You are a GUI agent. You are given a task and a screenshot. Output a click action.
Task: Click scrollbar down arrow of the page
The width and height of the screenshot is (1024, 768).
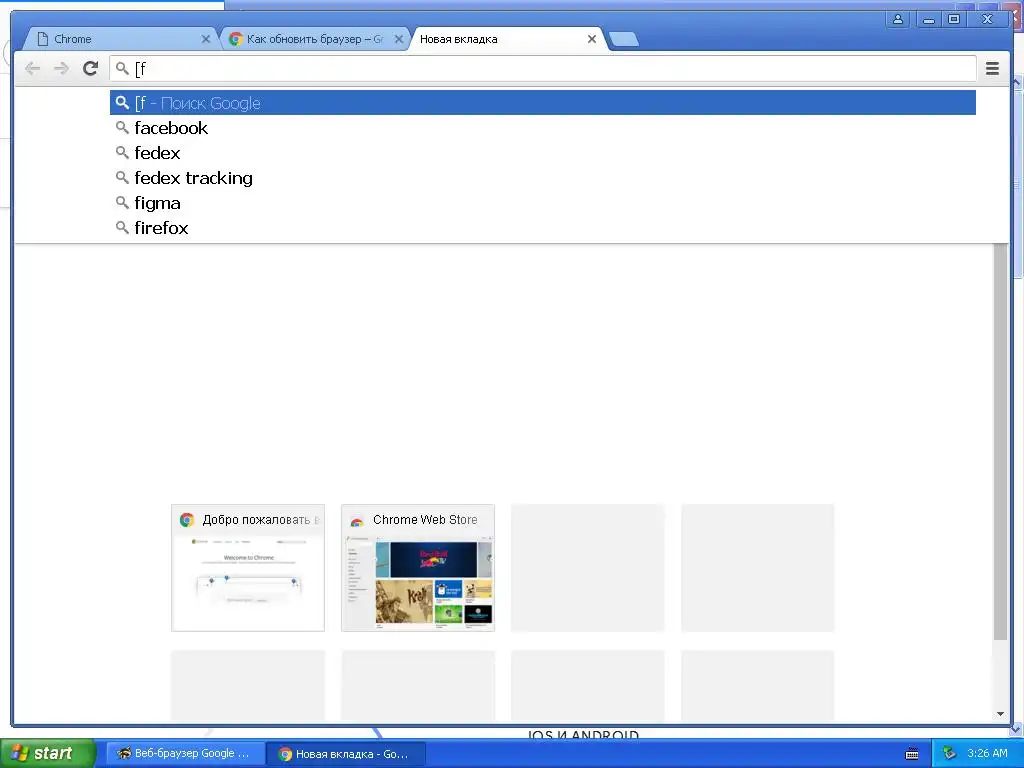coord(1000,714)
